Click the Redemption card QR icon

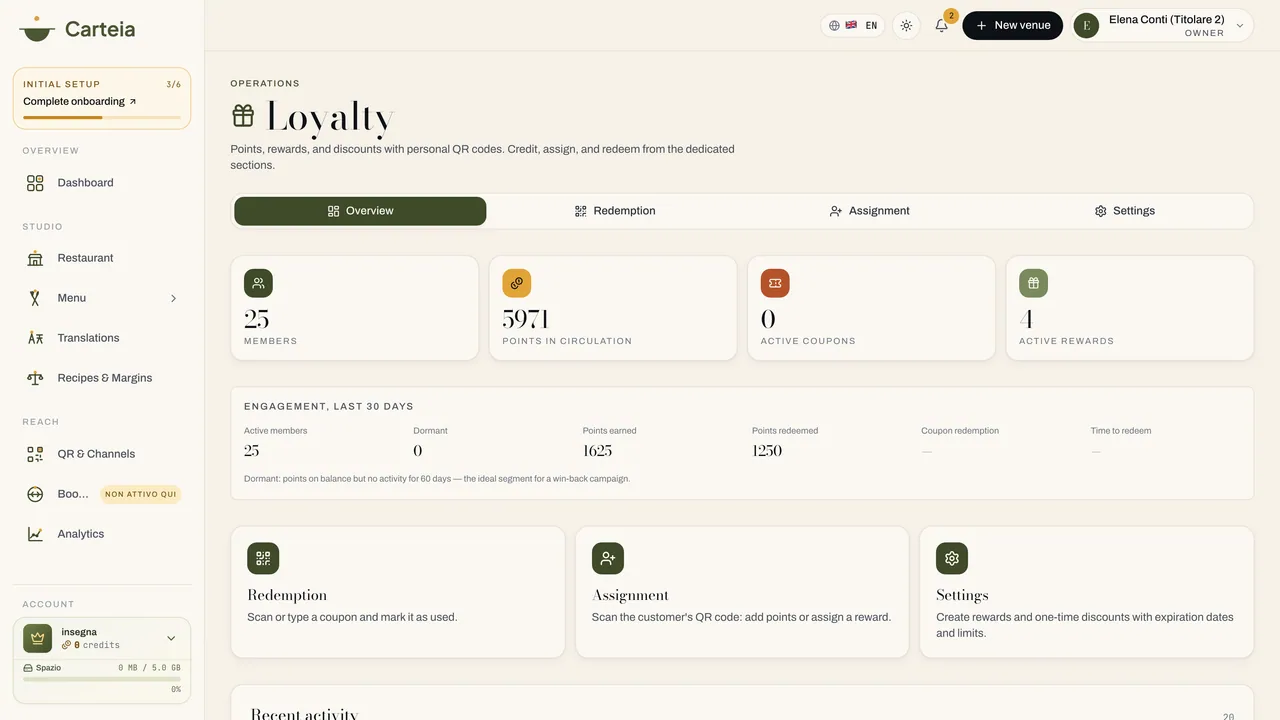263,558
